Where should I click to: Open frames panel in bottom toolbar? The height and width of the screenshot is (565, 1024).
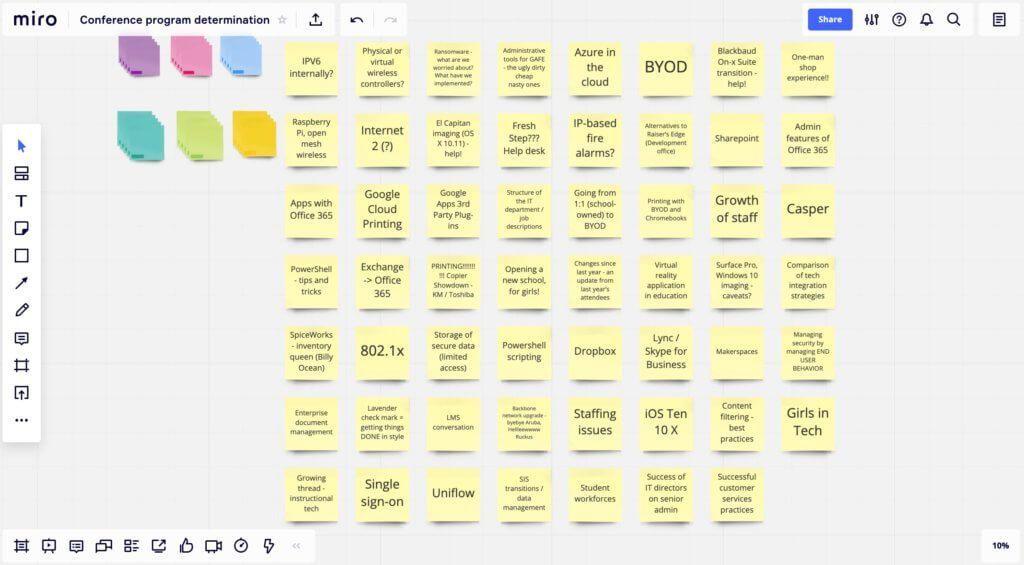(22, 546)
